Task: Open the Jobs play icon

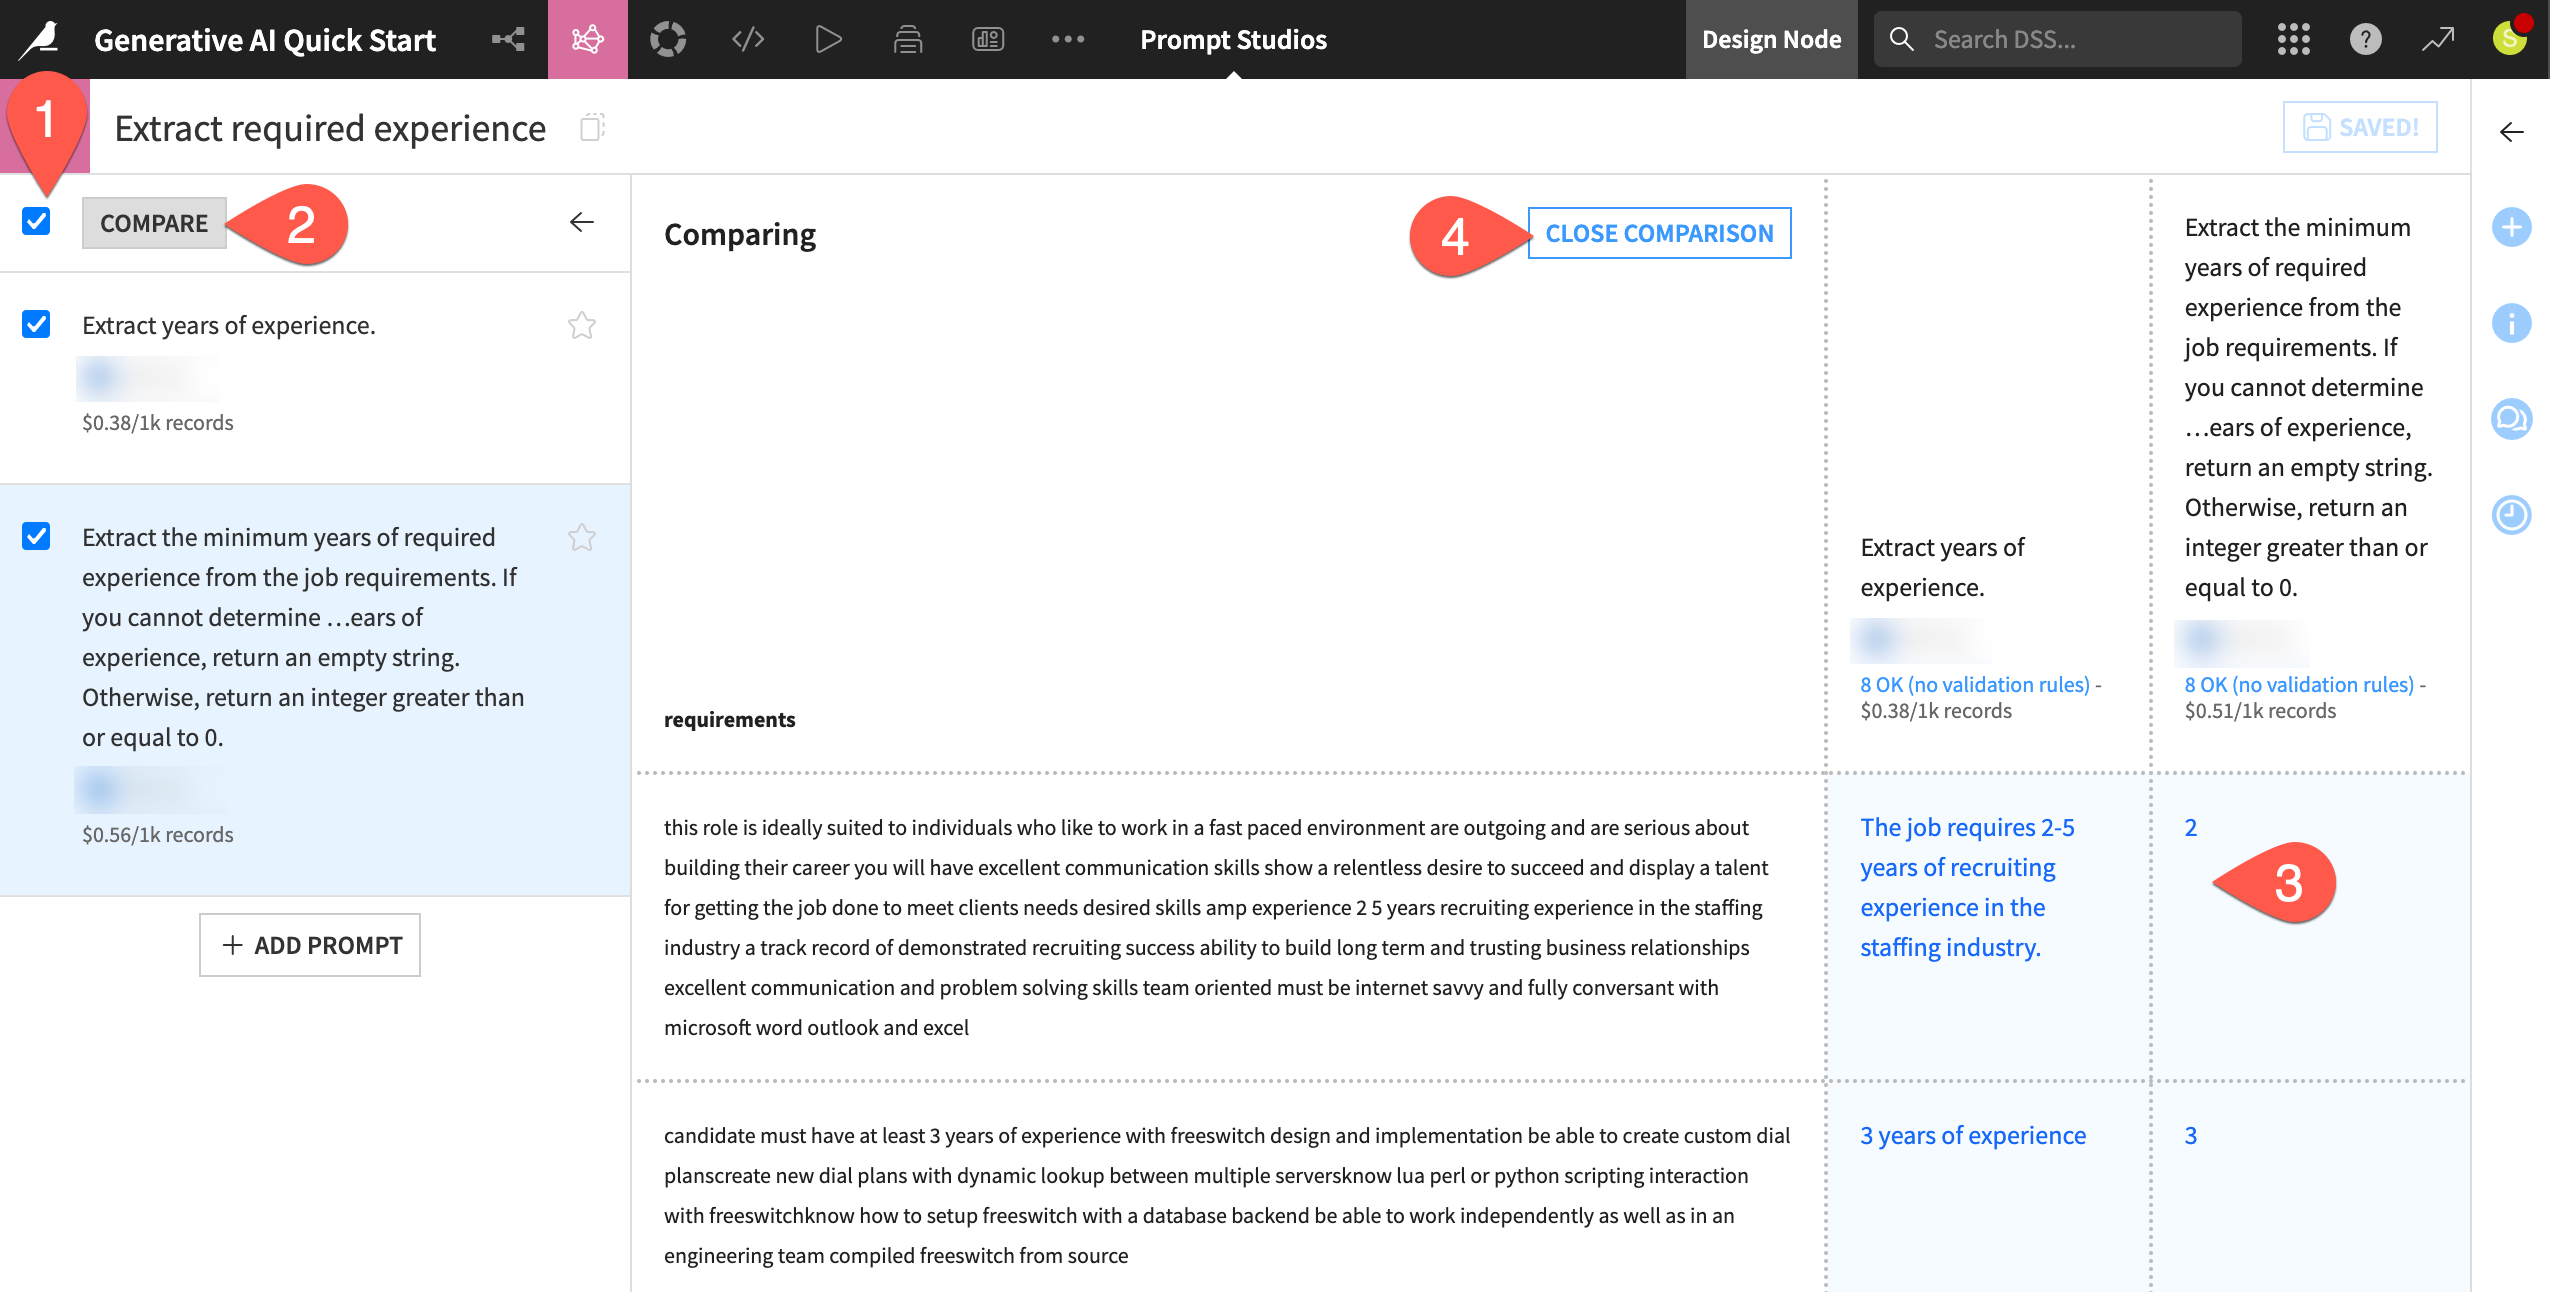Action: (x=828, y=39)
